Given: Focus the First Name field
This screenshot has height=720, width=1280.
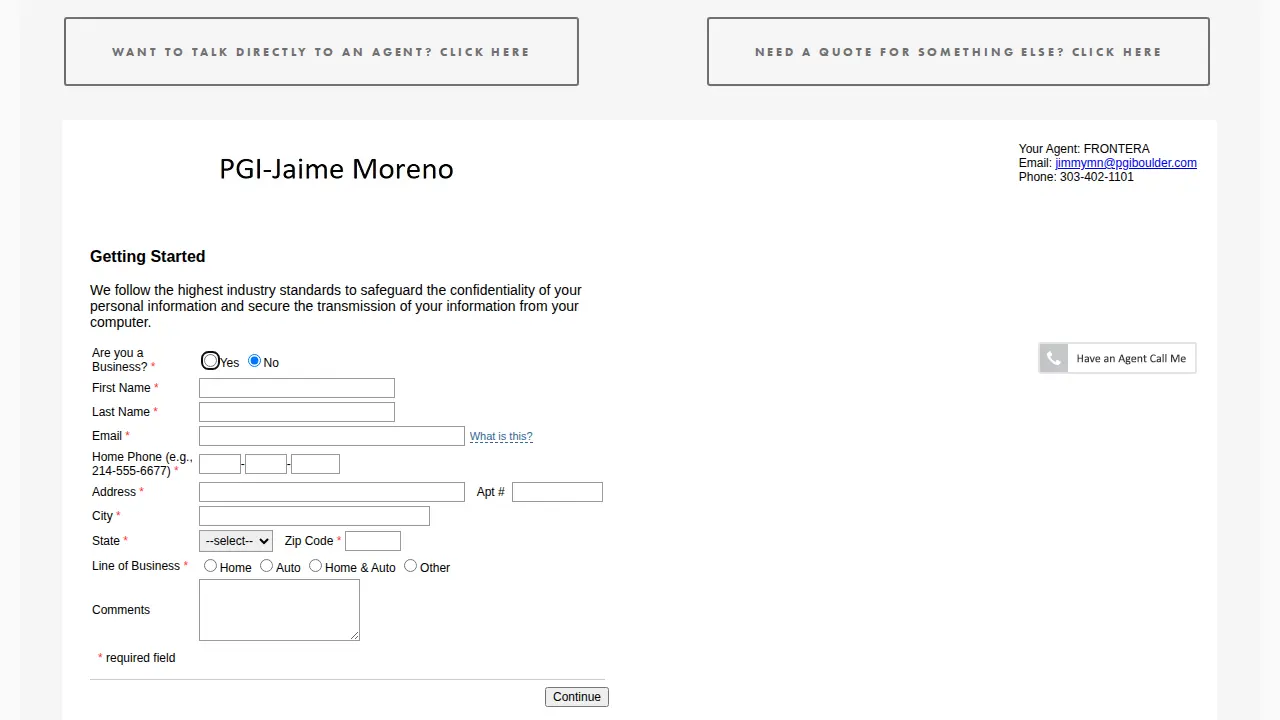Looking at the screenshot, I should point(297,388).
